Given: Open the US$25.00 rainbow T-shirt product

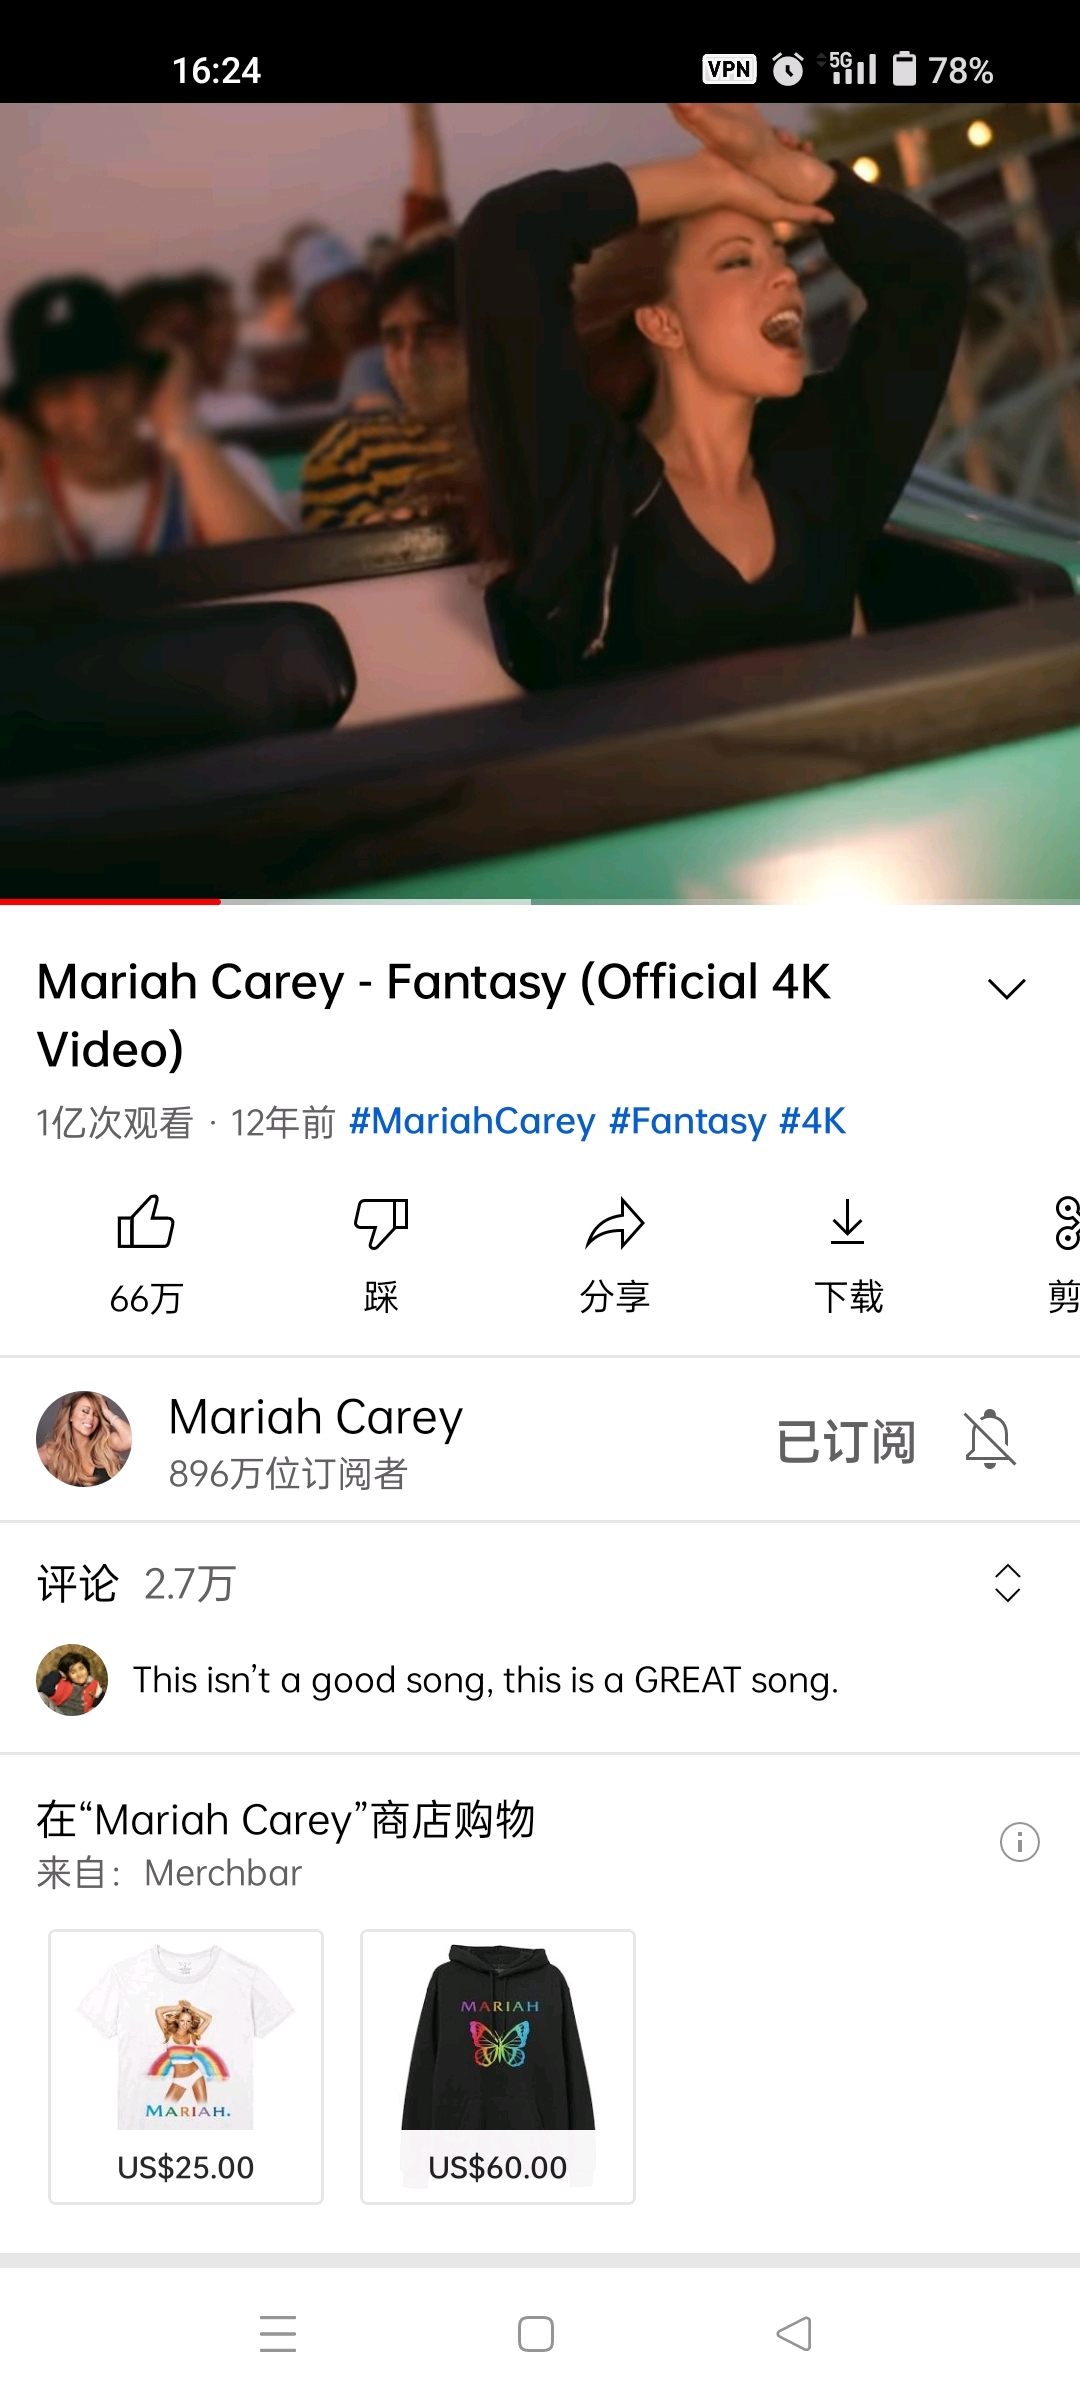Looking at the screenshot, I should coord(186,2066).
